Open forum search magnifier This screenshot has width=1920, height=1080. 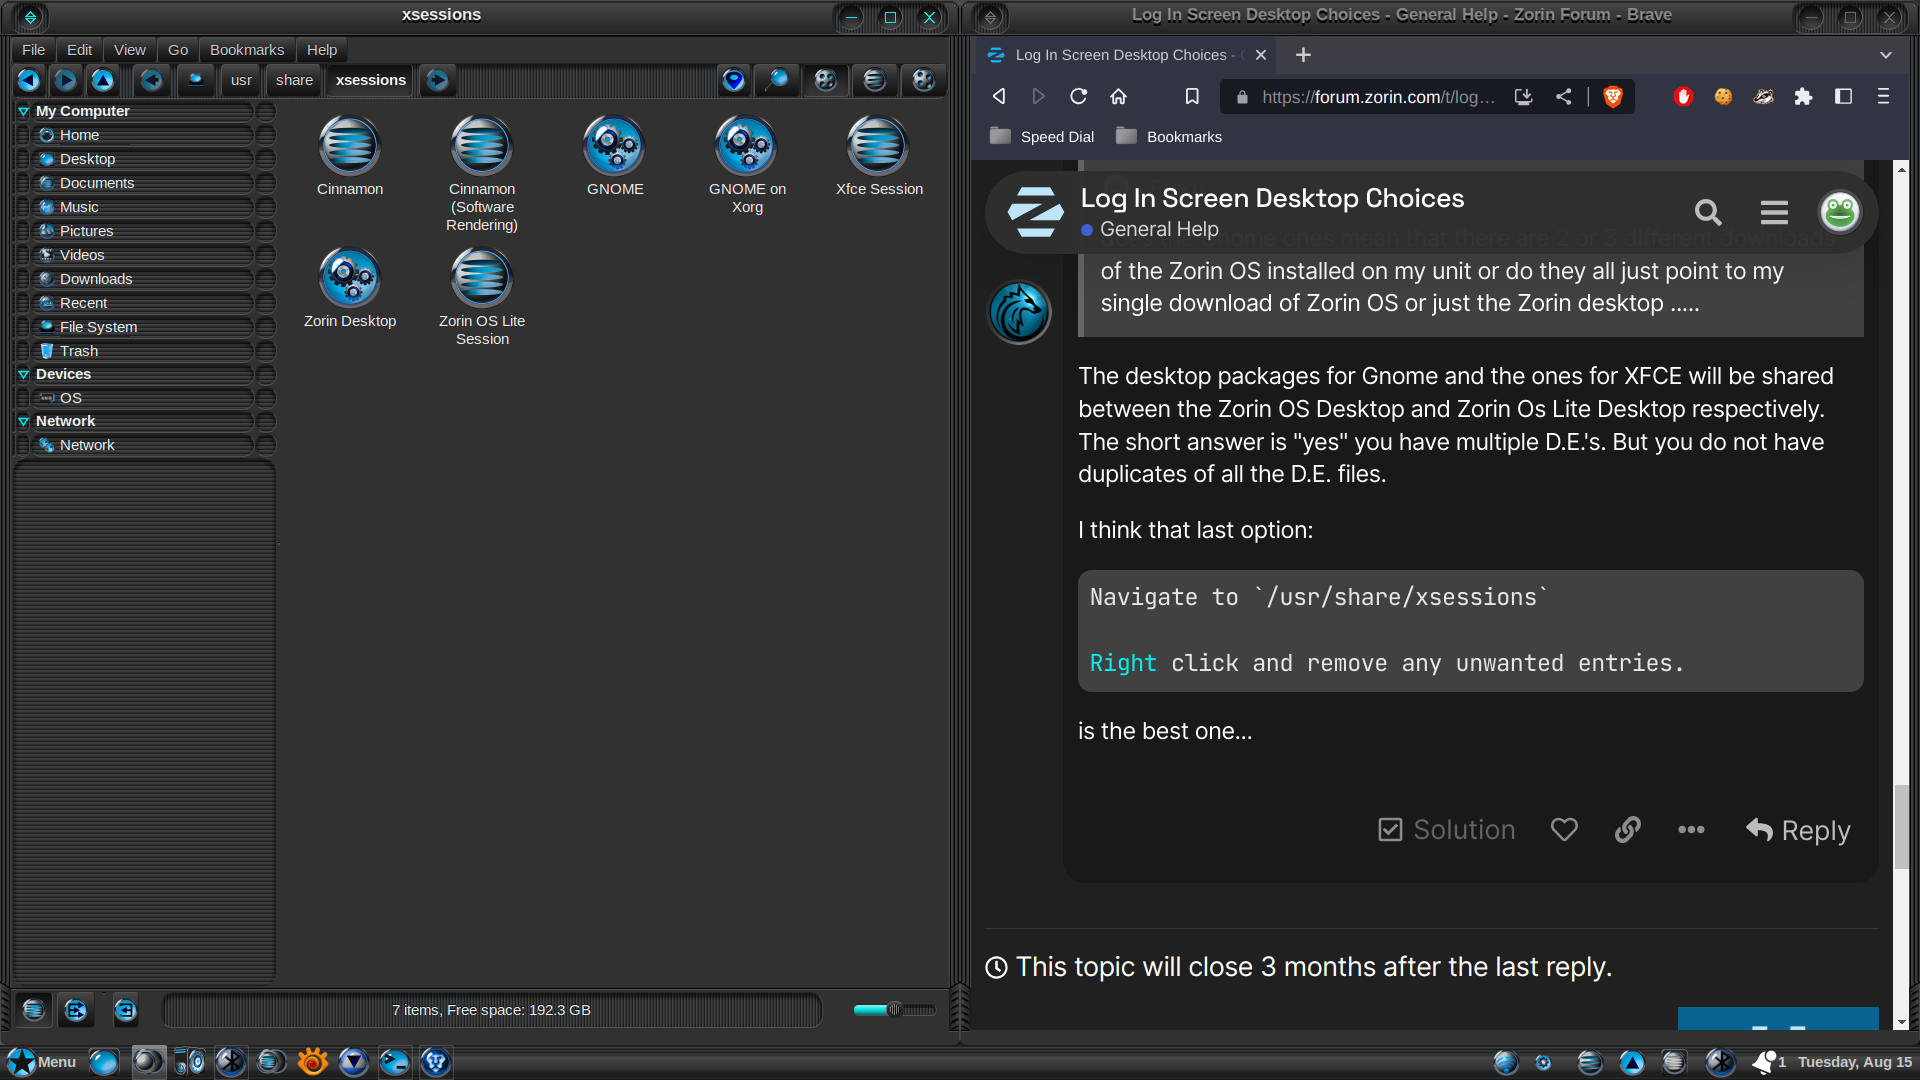point(1708,212)
